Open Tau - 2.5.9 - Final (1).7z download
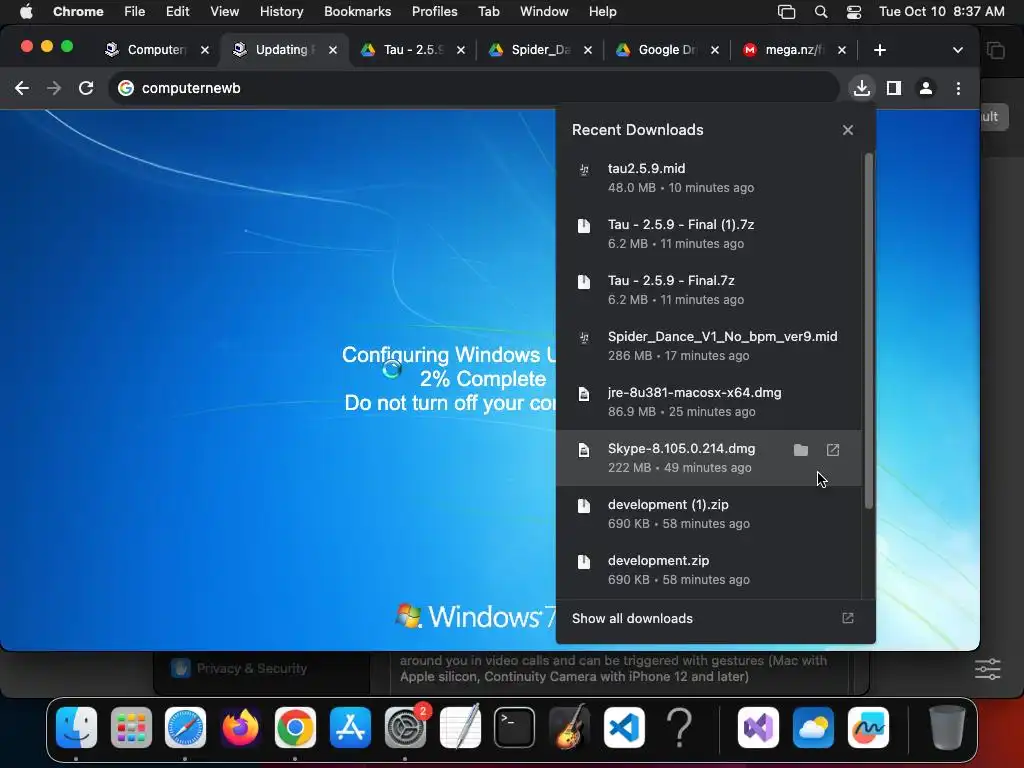 click(x=709, y=234)
